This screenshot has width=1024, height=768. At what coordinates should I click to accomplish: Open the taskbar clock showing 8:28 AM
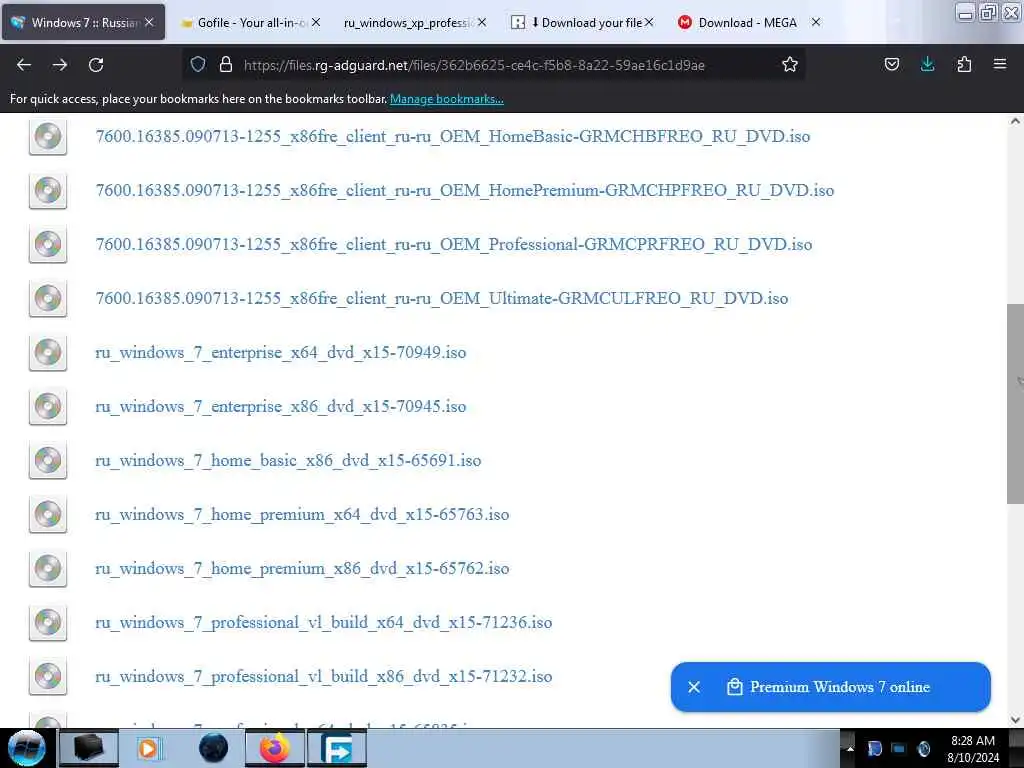point(972,749)
